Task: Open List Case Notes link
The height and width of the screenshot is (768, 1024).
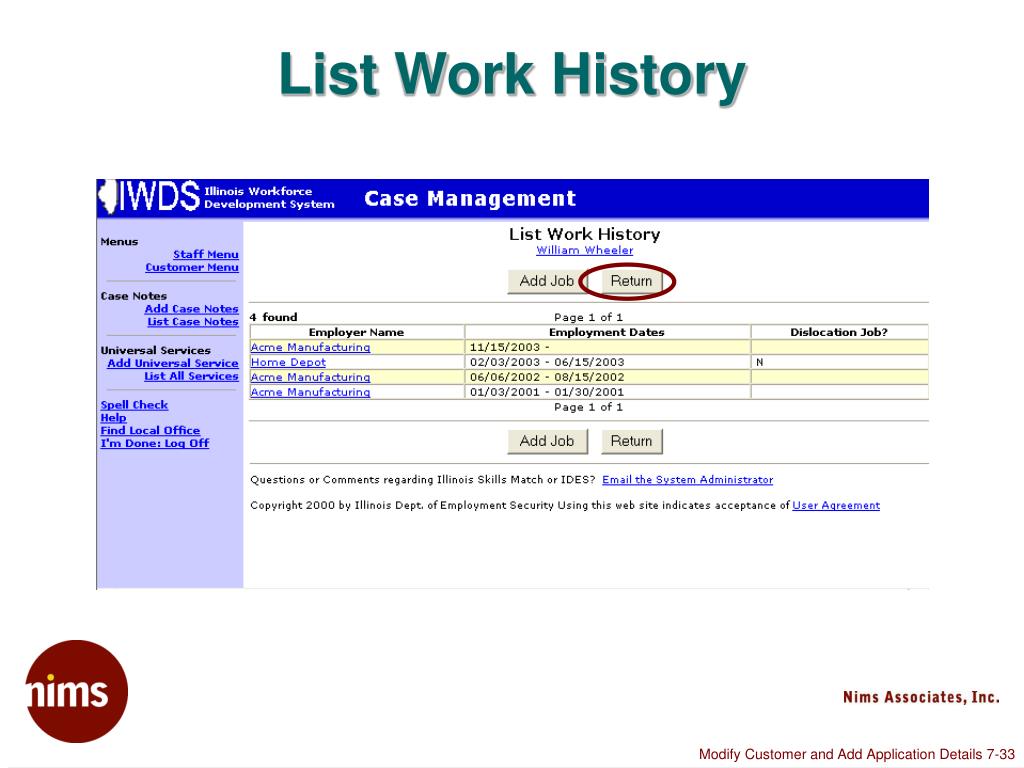Action: coord(193,321)
